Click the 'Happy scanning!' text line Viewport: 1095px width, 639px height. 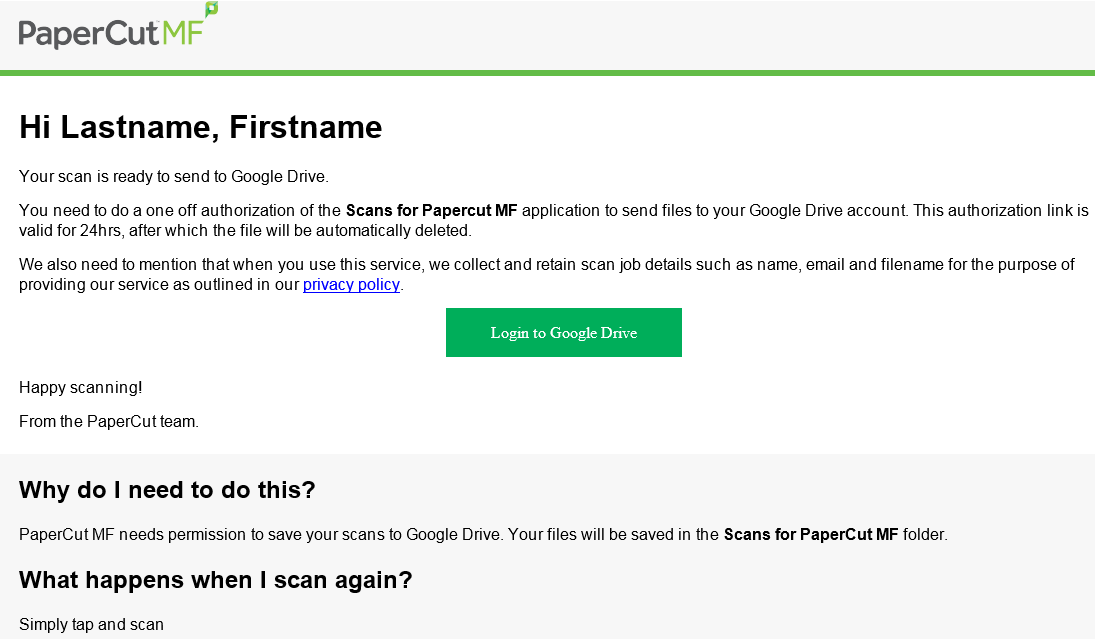[x=80, y=387]
